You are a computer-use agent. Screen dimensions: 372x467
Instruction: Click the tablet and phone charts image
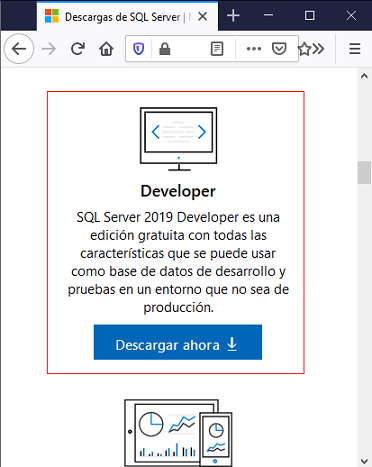pyautogui.click(x=178, y=433)
